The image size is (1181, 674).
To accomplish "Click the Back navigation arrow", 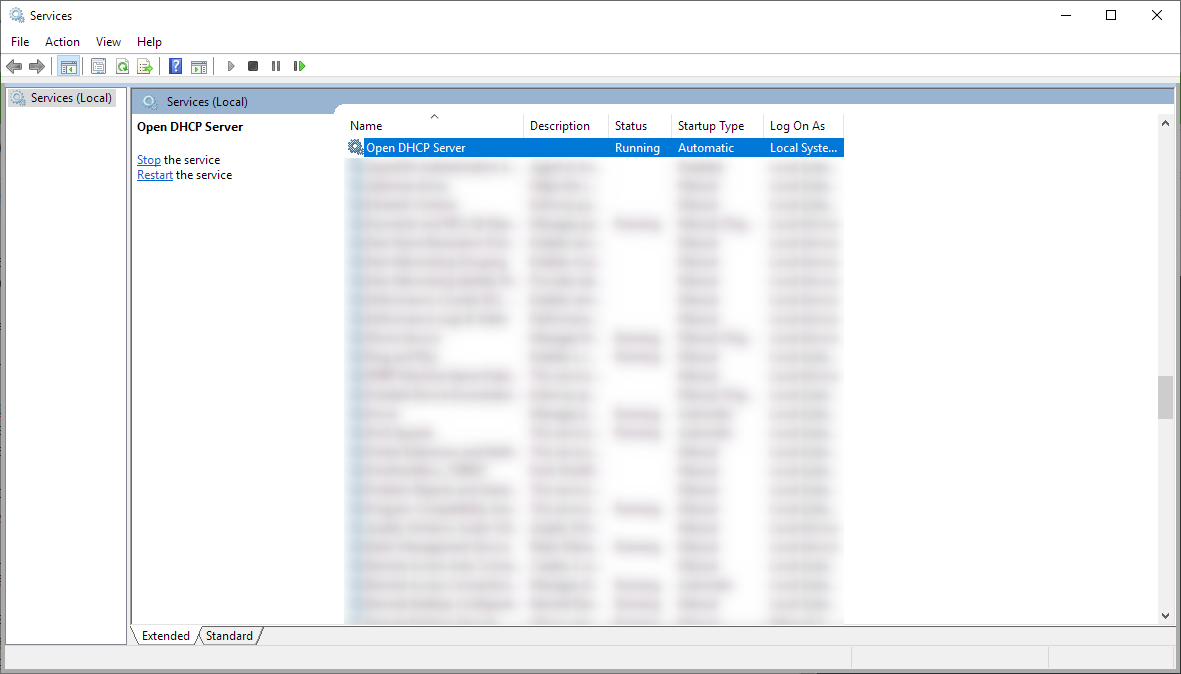I will 14,66.
